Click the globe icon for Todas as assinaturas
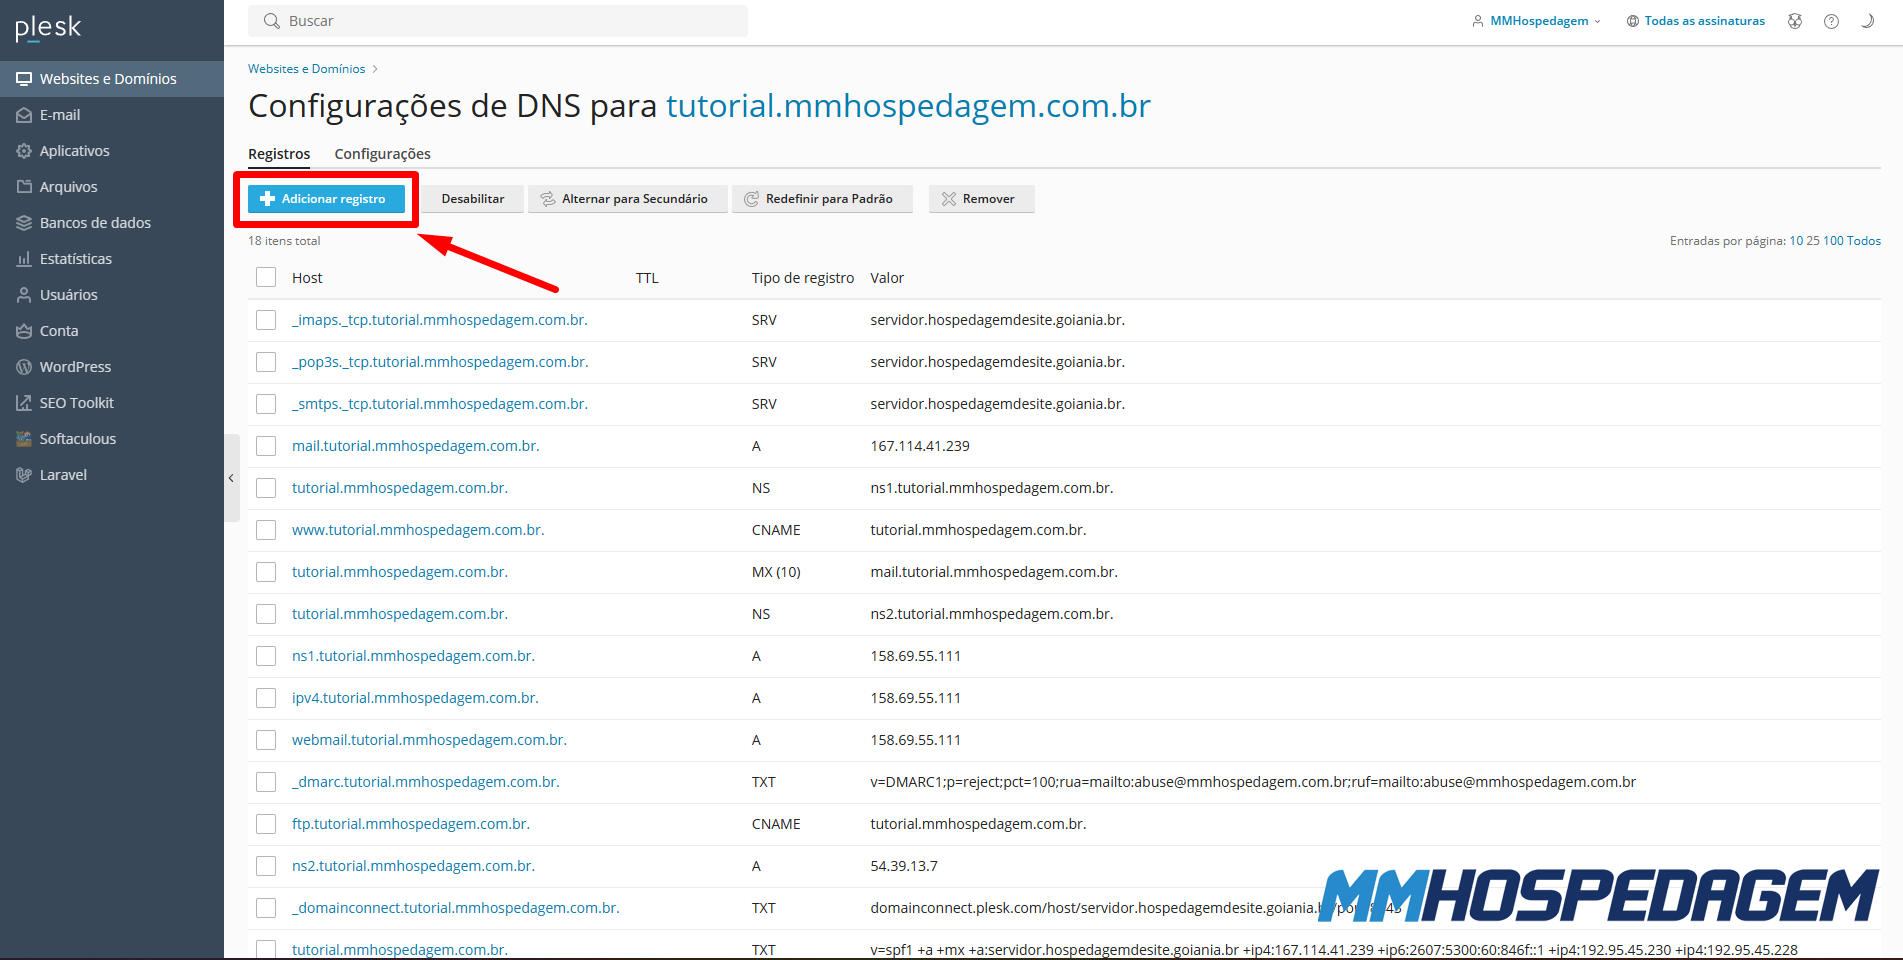The height and width of the screenshot is (960, 1903). point(1633,21)
